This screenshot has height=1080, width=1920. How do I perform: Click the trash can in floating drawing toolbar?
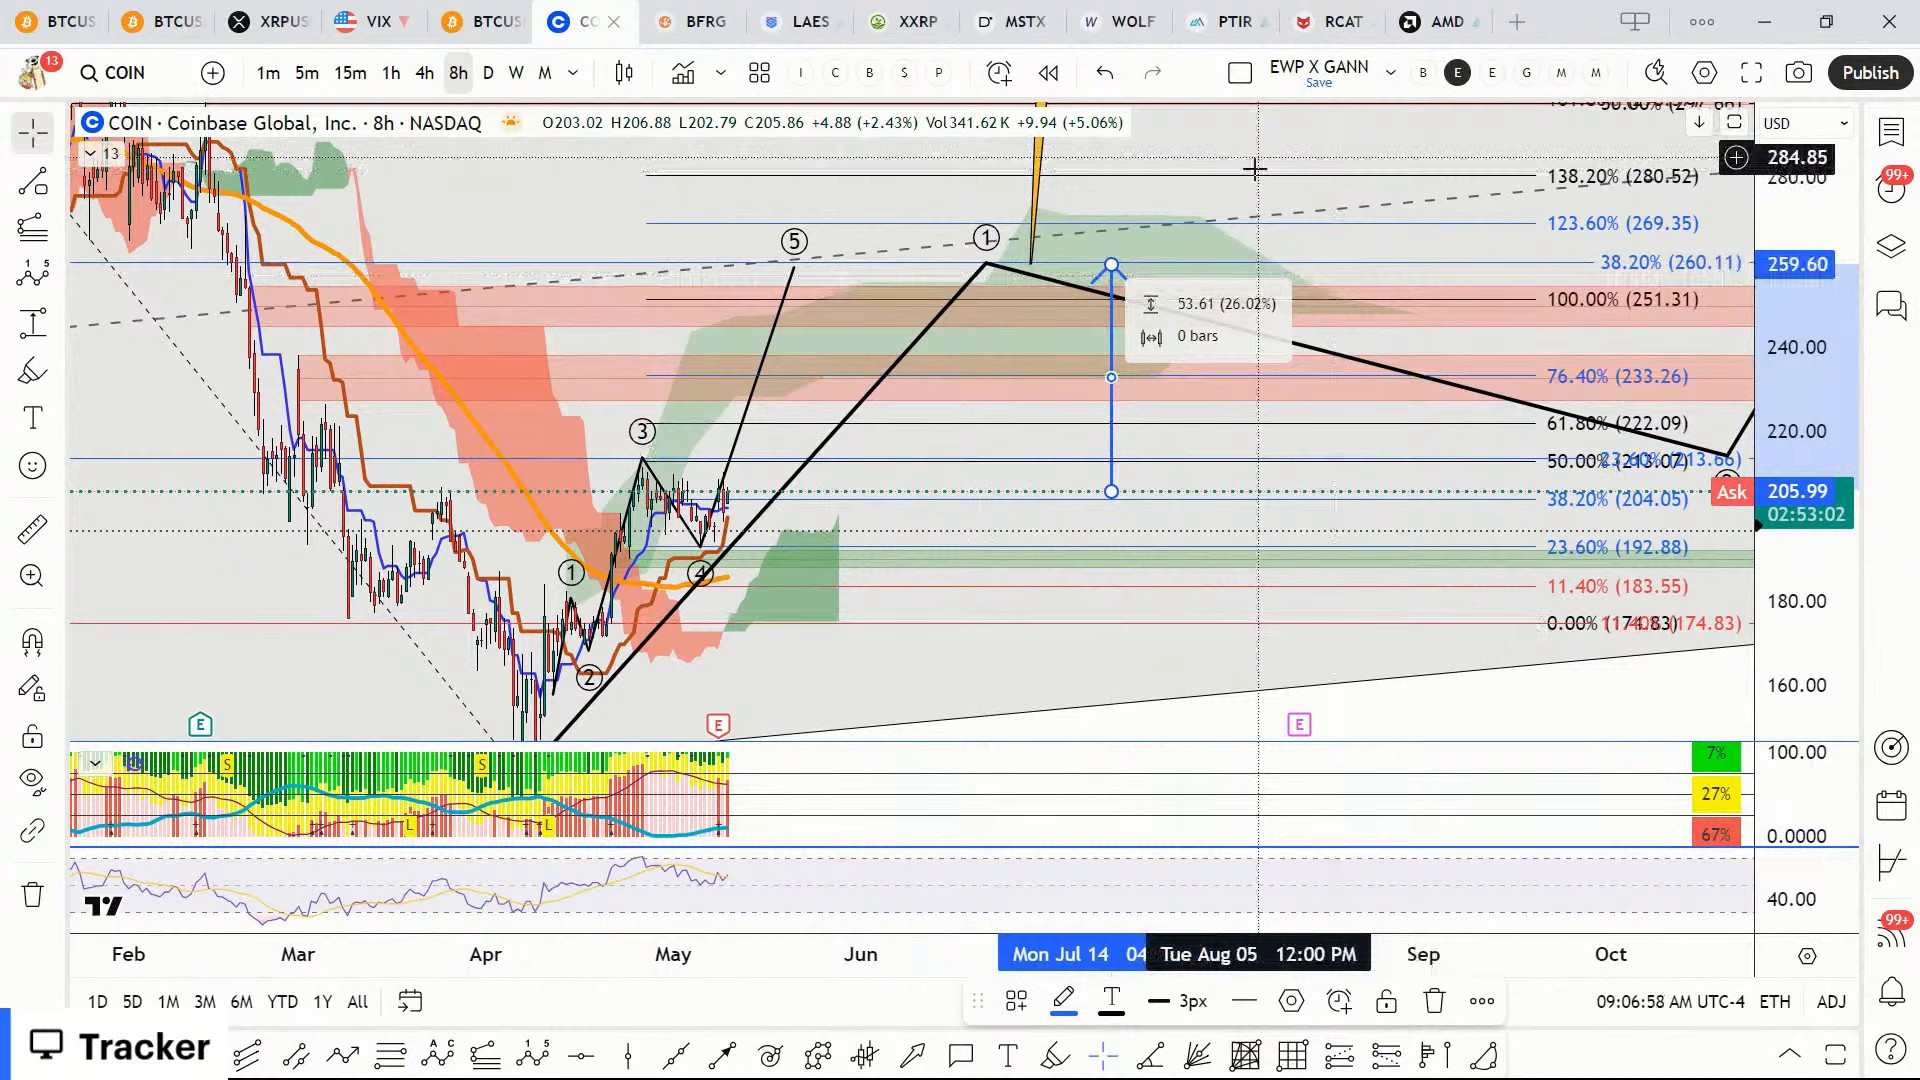coord(1434,1001)
